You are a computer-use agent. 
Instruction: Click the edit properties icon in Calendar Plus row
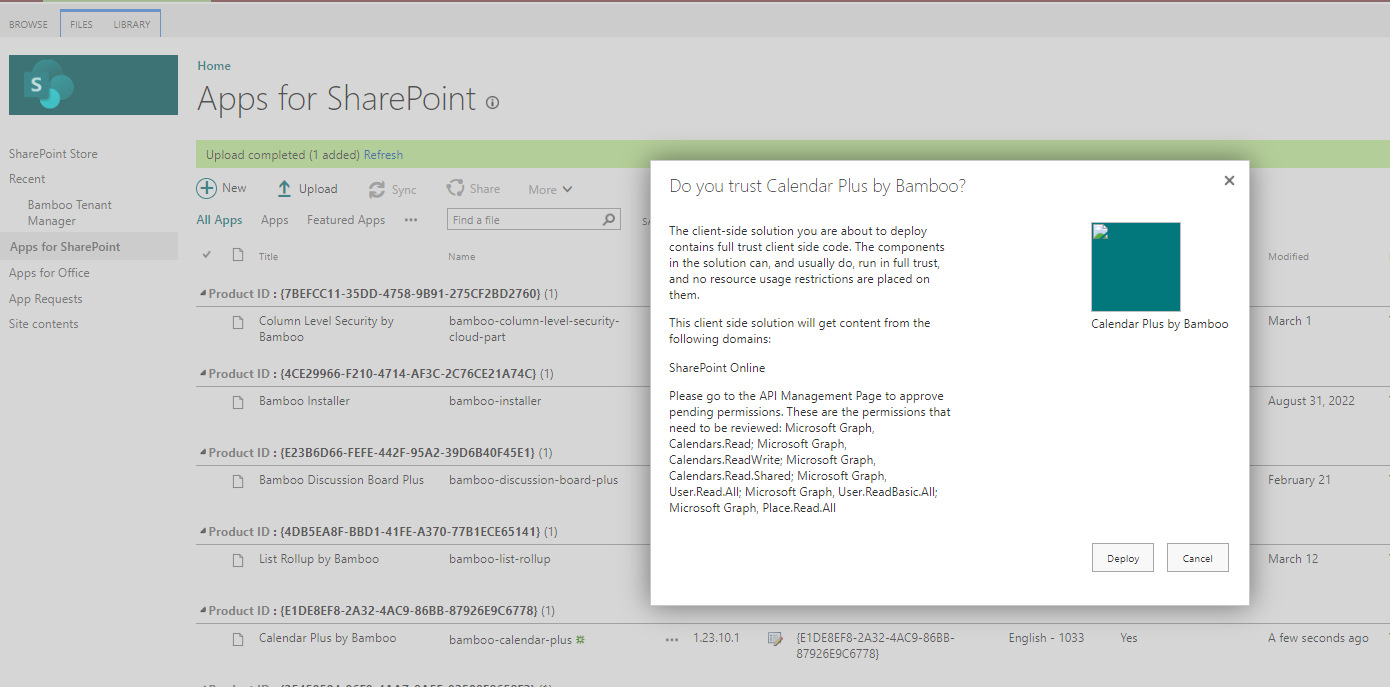(x=774, y=639)
